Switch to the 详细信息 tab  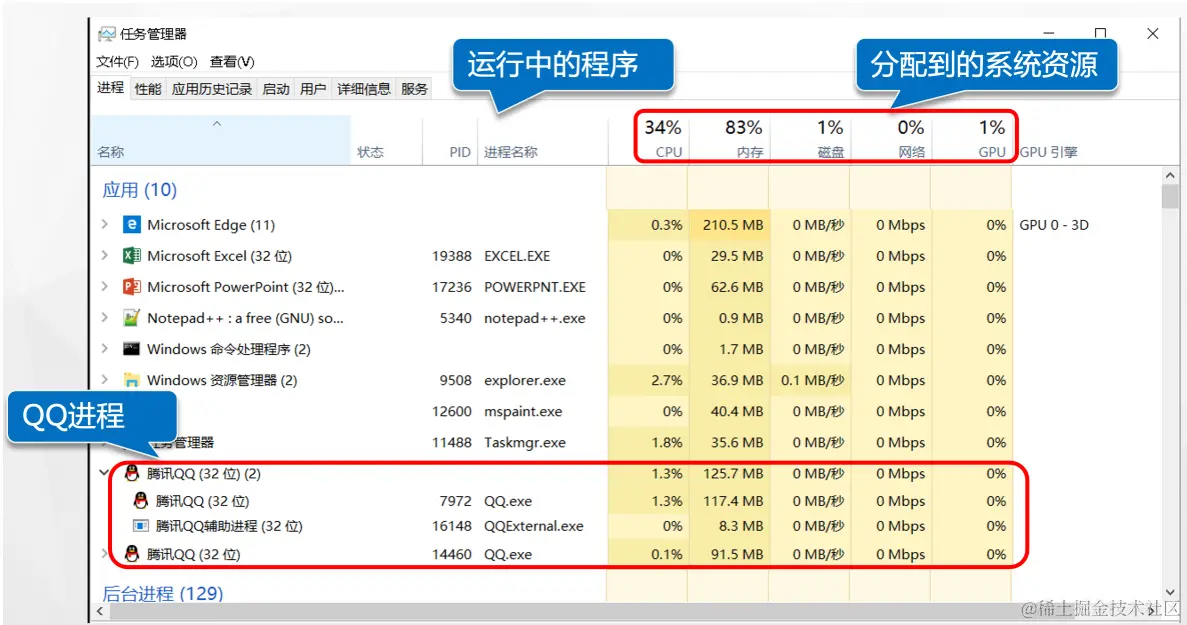point(364,89)
